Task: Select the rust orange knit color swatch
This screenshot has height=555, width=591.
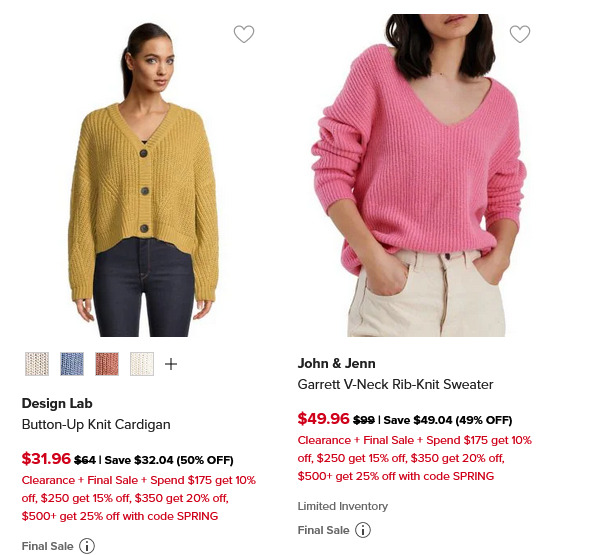Action: (x=107, y=364)
